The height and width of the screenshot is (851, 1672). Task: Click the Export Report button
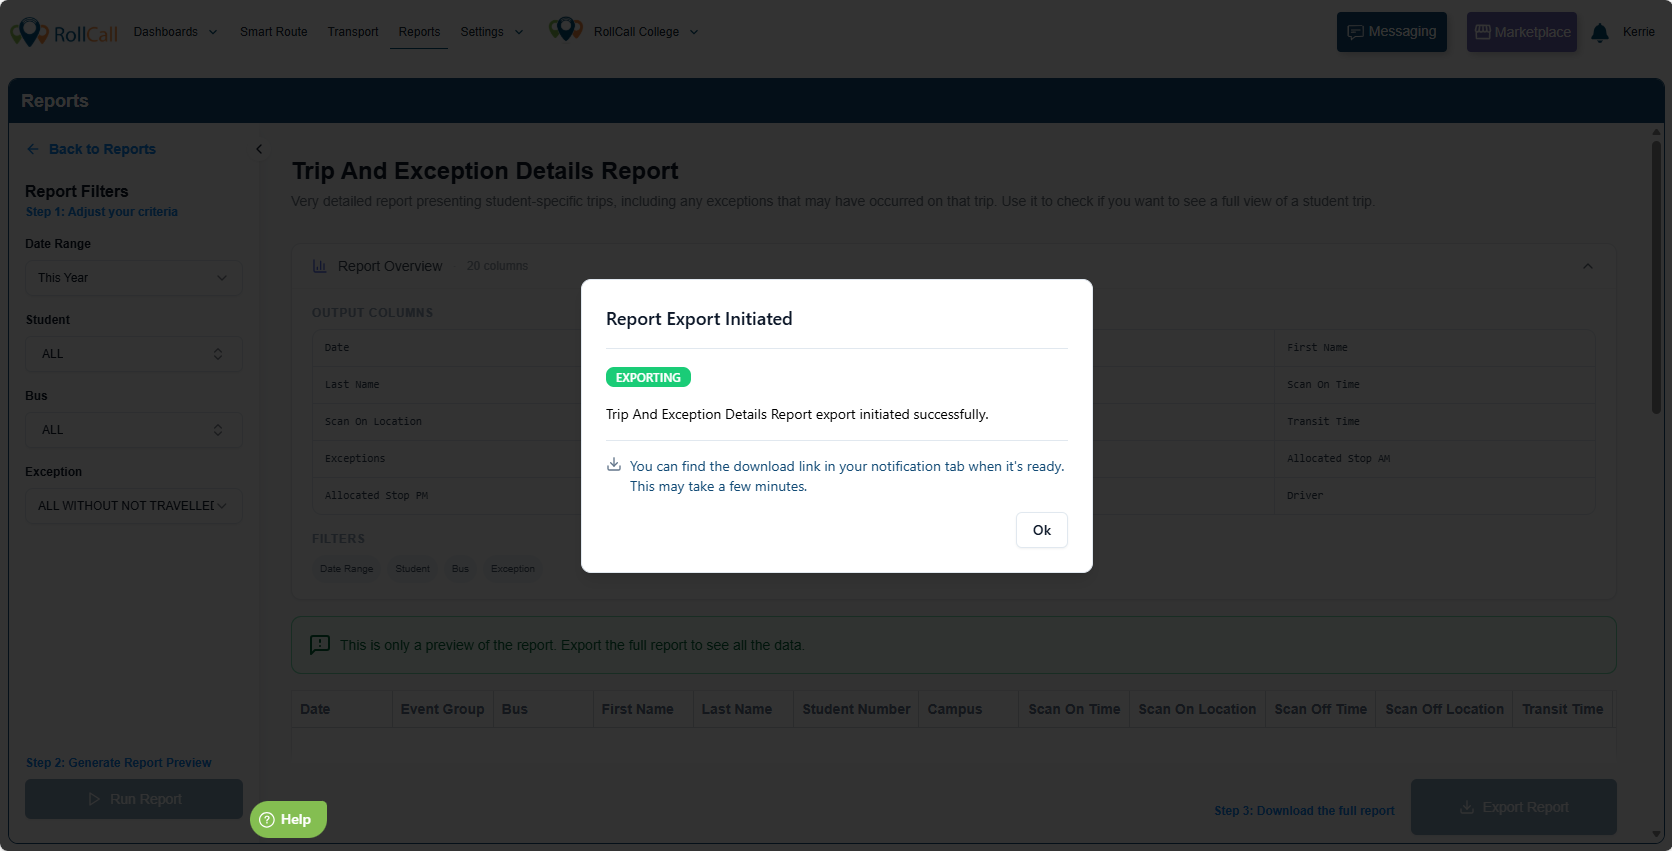[x=1513, y=807]
